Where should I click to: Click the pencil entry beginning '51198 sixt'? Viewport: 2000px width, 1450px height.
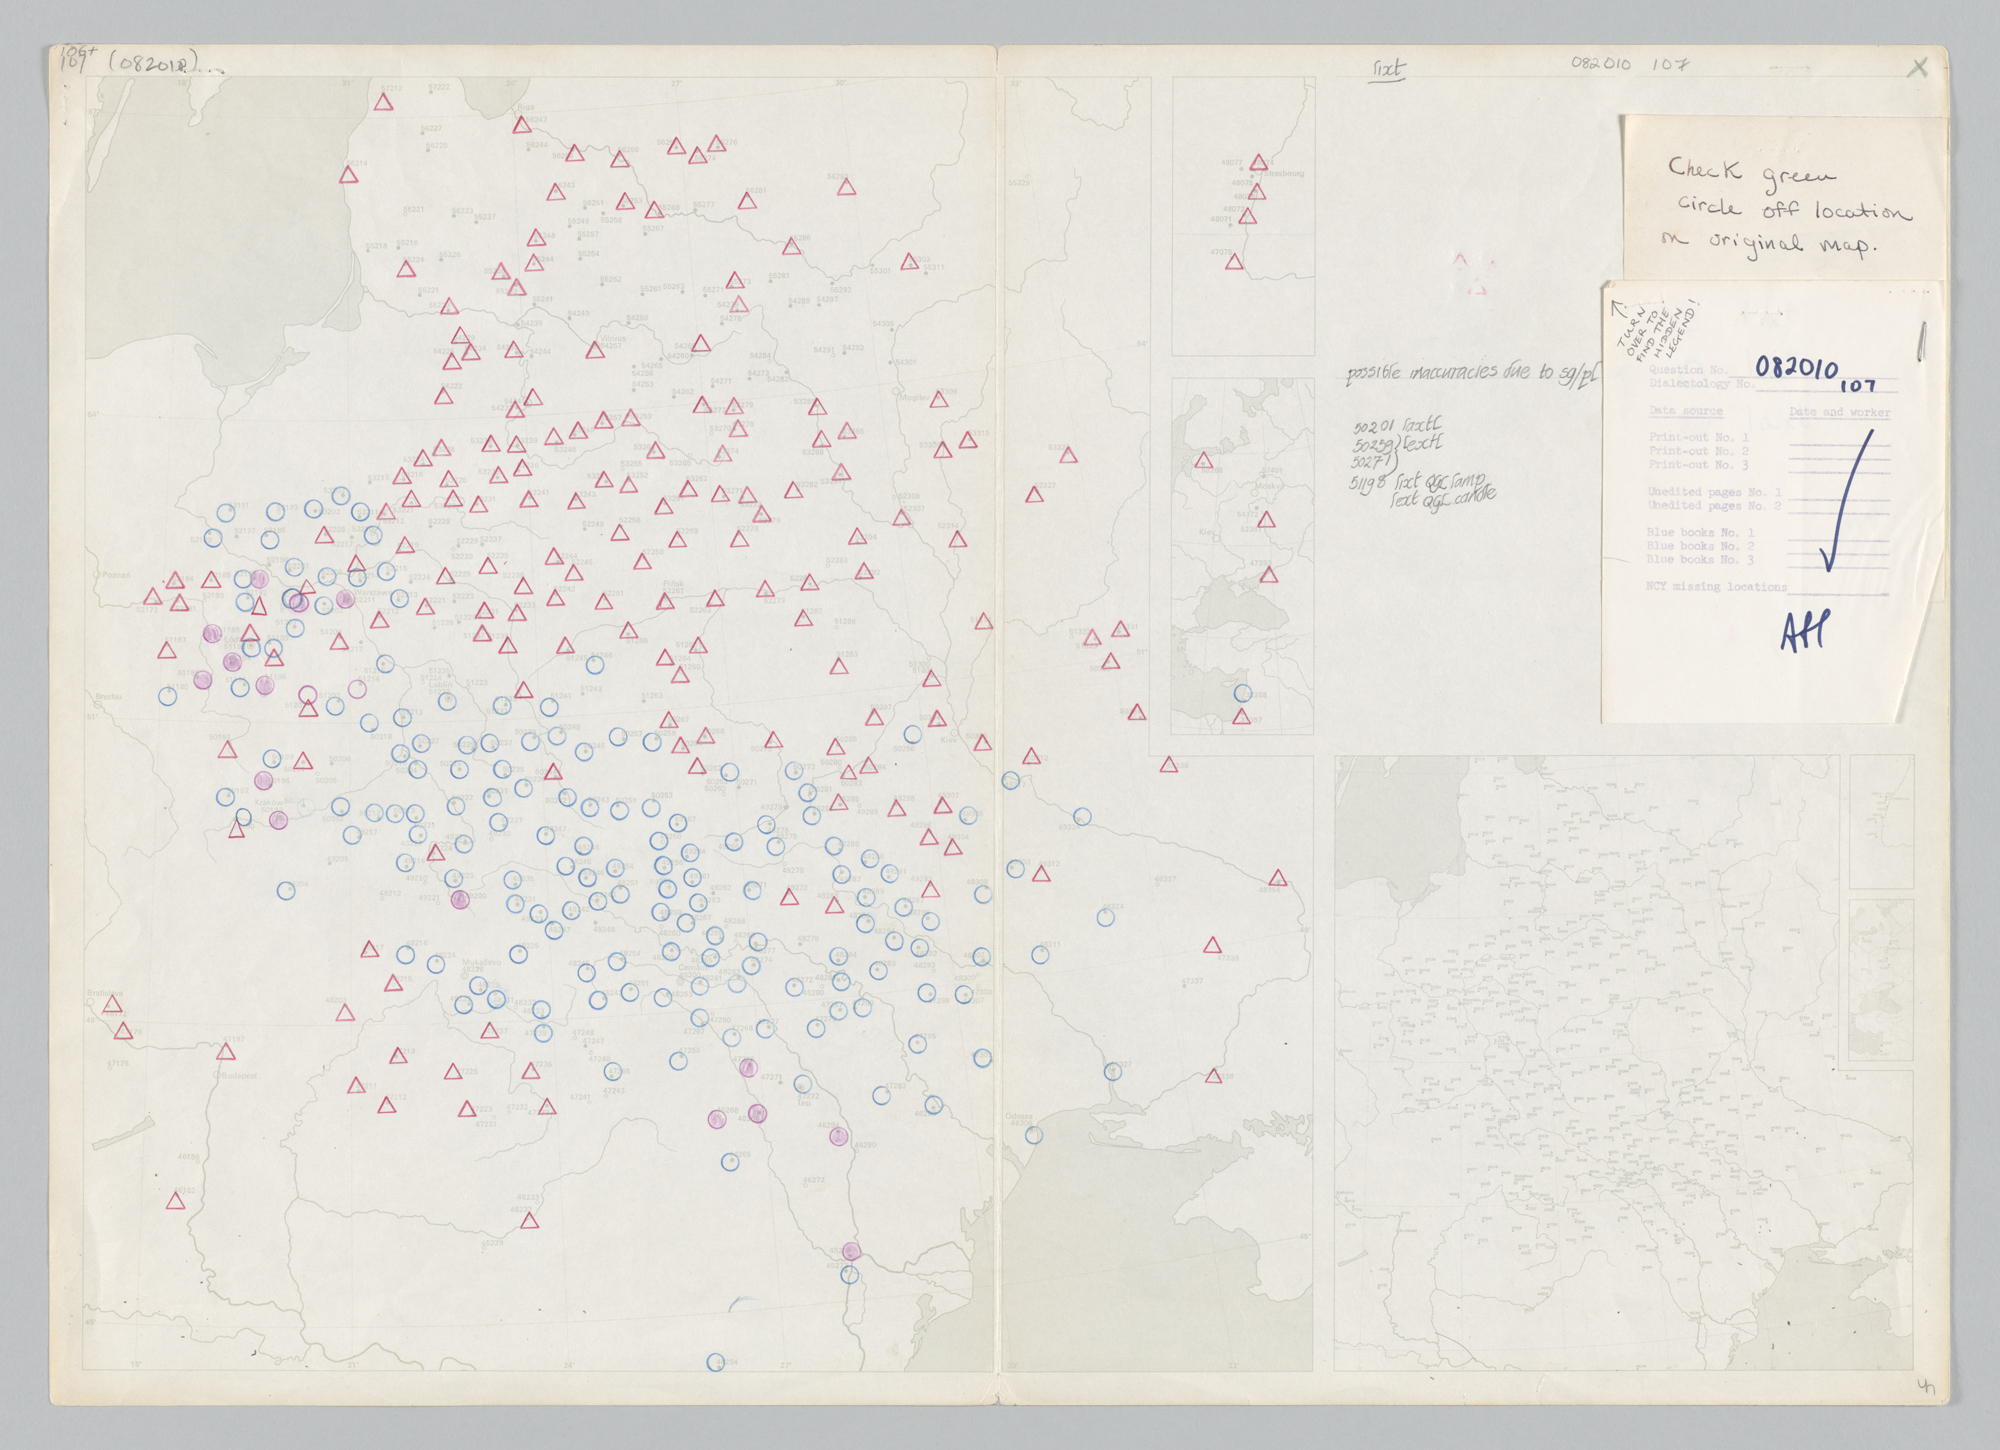pos(1418,482)
